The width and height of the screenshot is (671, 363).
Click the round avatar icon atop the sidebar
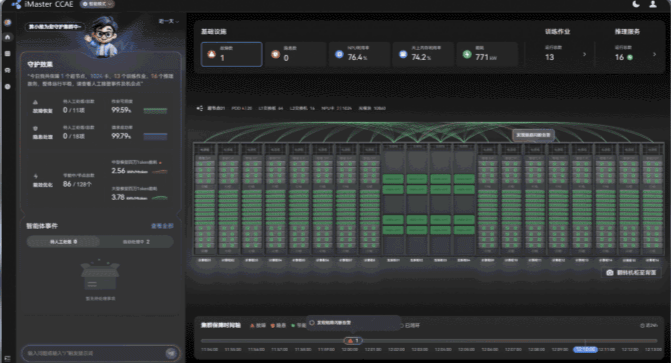[x=8, y=22]
